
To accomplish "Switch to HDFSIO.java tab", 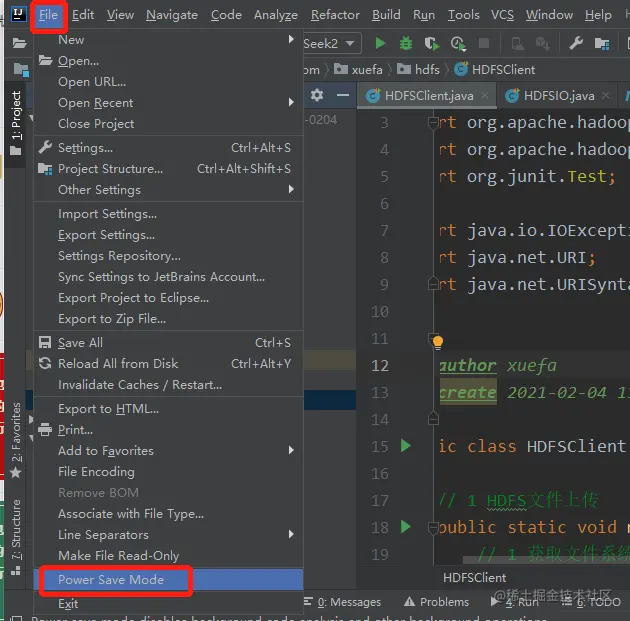I will [558, 96].
